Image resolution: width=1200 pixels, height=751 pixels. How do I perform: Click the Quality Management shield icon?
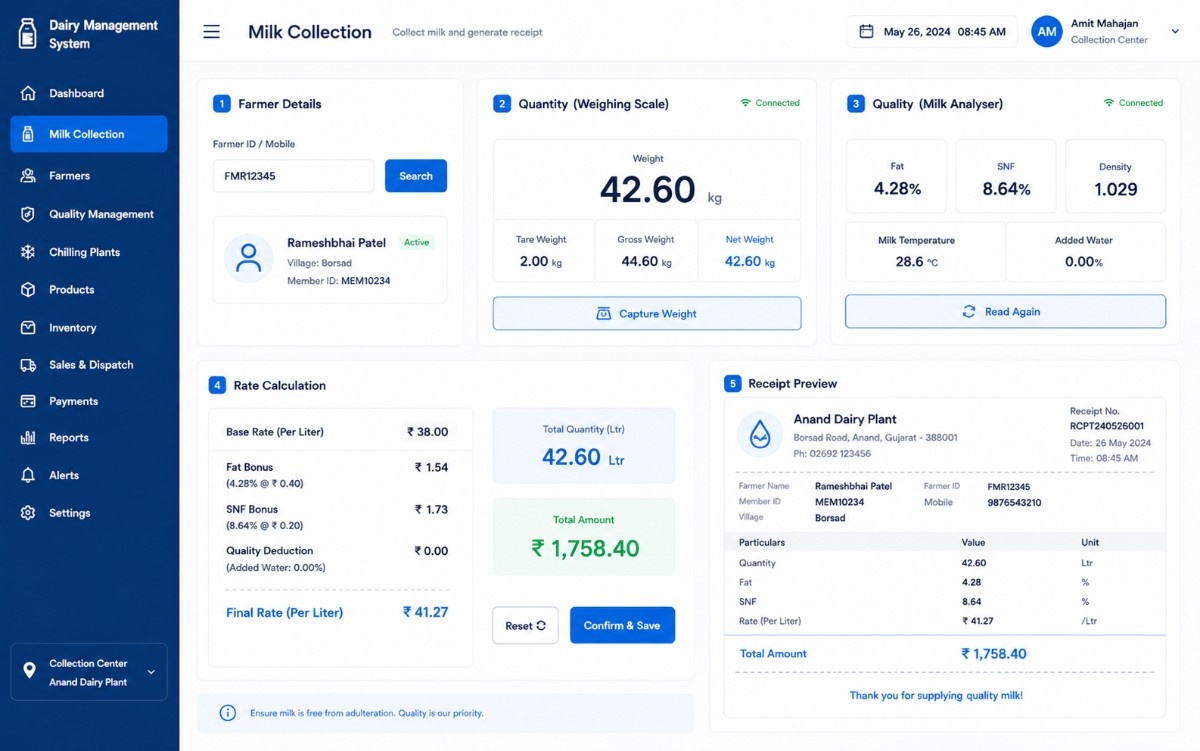(28, 214)
